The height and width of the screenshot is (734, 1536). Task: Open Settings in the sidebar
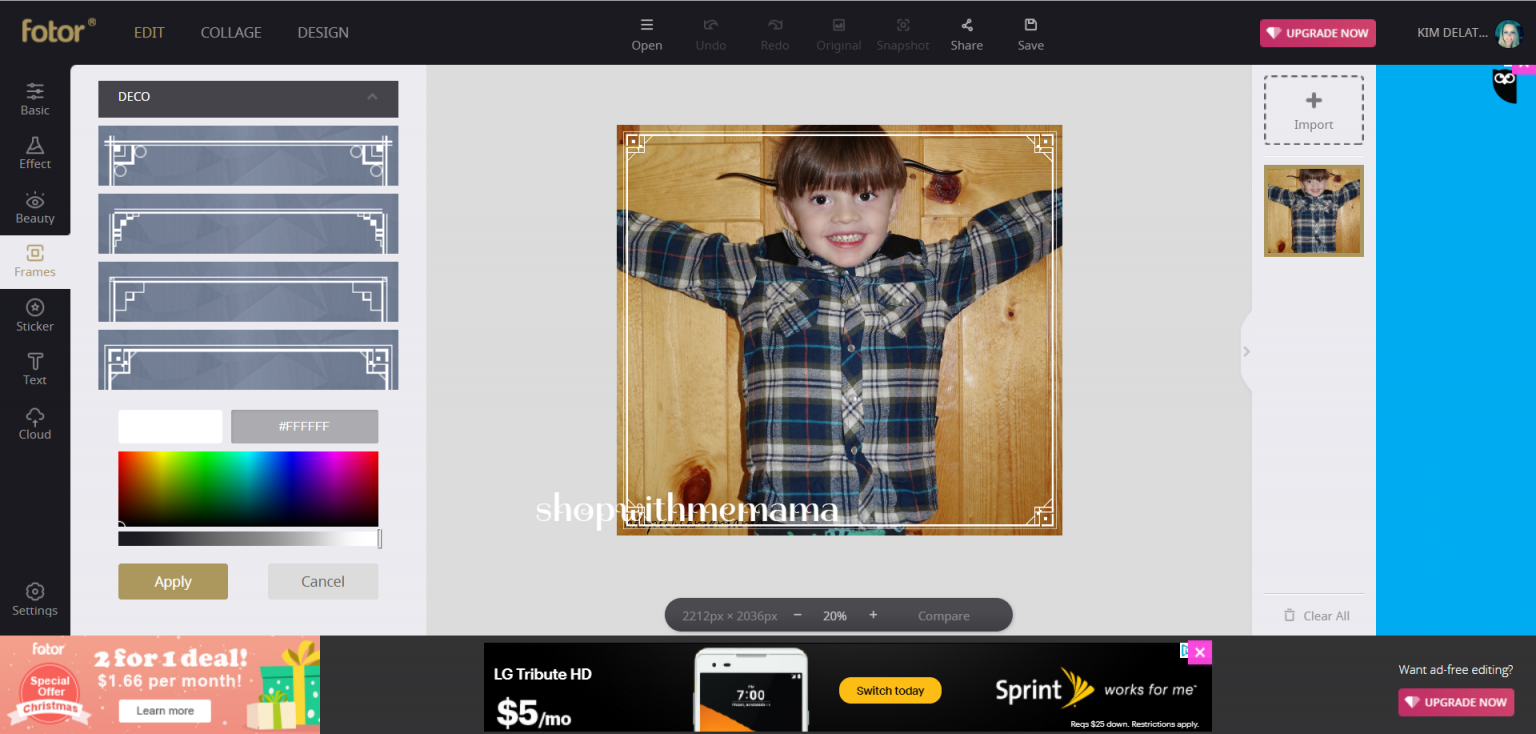click(x=35, y=599)
